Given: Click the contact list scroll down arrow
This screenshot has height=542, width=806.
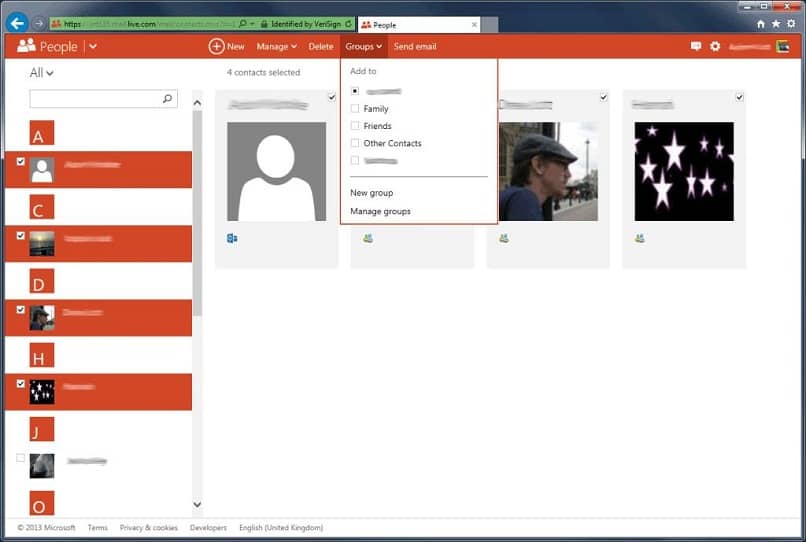Looking at the screenshot, I should (x=197, y=504).
